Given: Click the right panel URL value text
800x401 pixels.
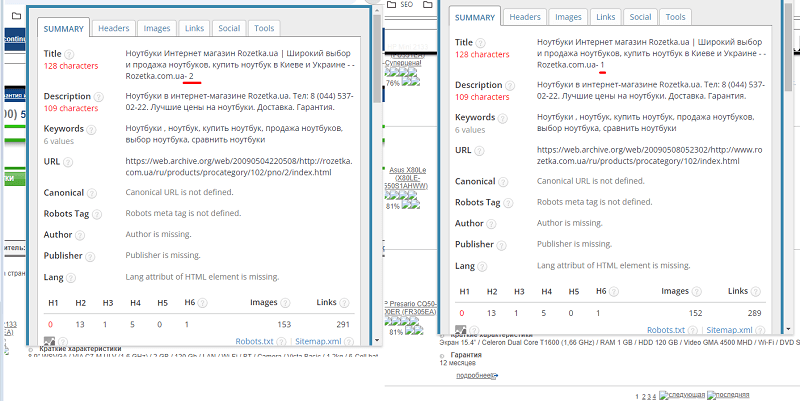Looking at the screenshot, I should [x=649, y=156].
